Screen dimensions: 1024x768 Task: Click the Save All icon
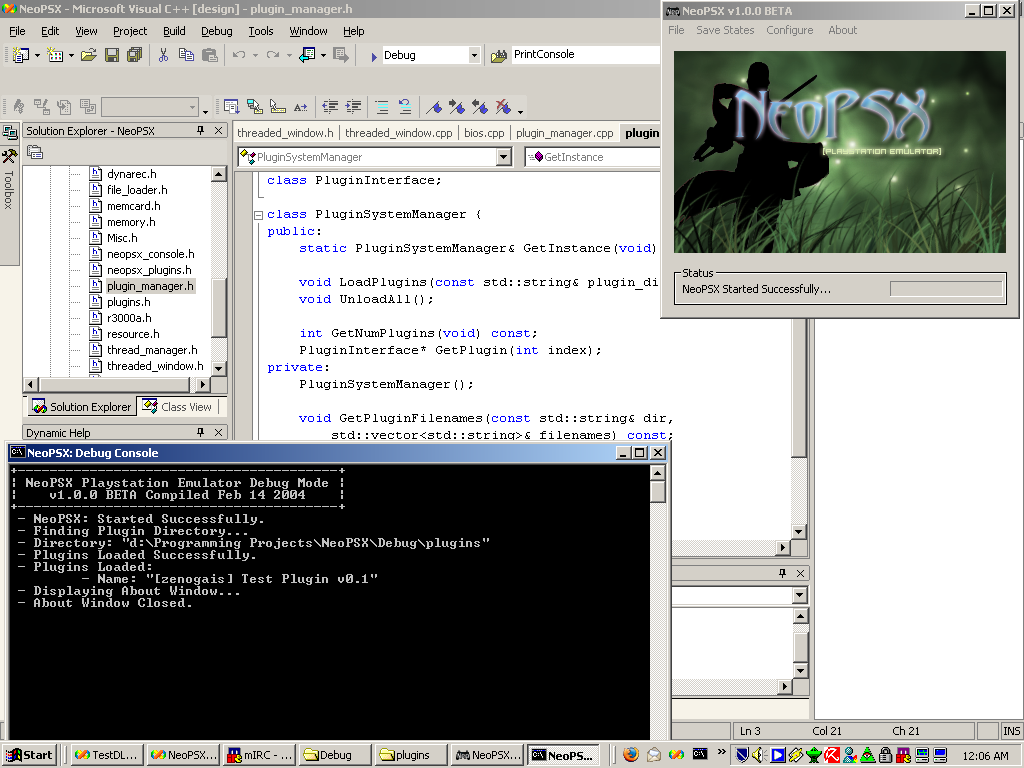point(135,56)
